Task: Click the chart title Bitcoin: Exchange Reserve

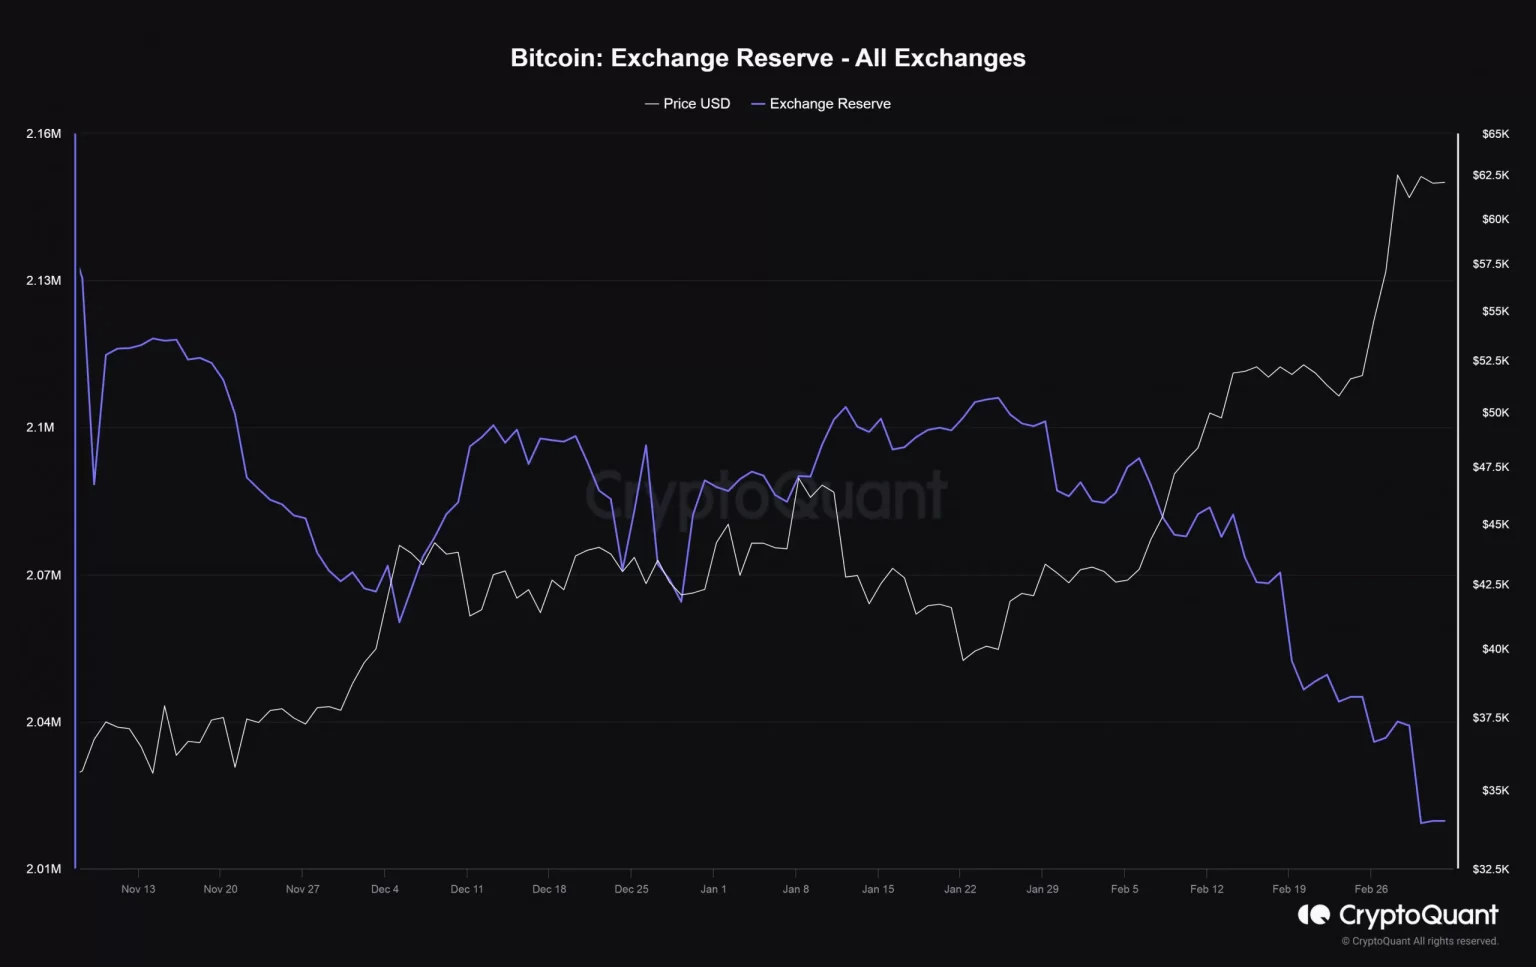Action: click(x=767, y=58)
